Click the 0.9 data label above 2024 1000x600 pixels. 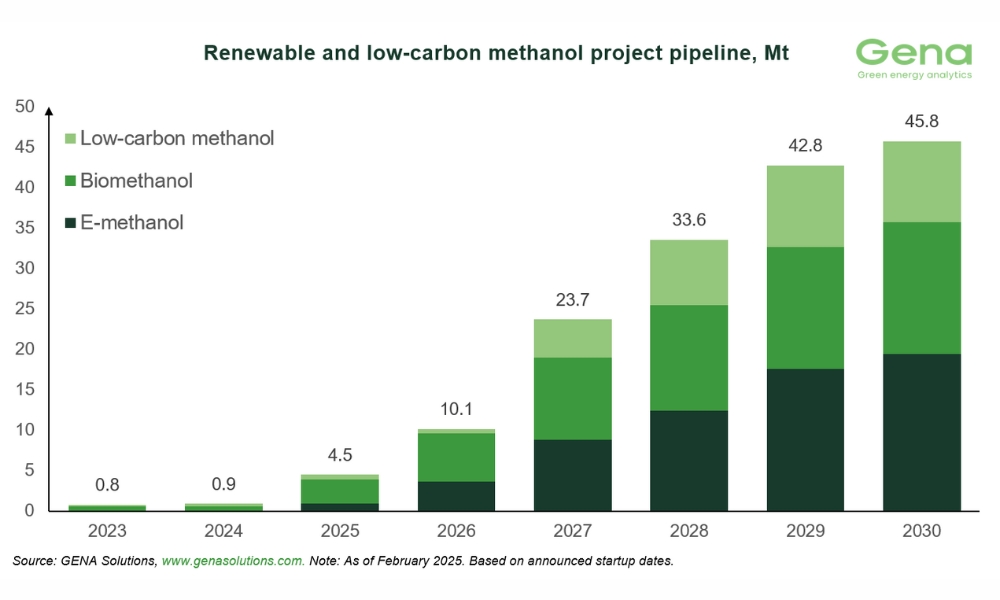pos(224,483)
